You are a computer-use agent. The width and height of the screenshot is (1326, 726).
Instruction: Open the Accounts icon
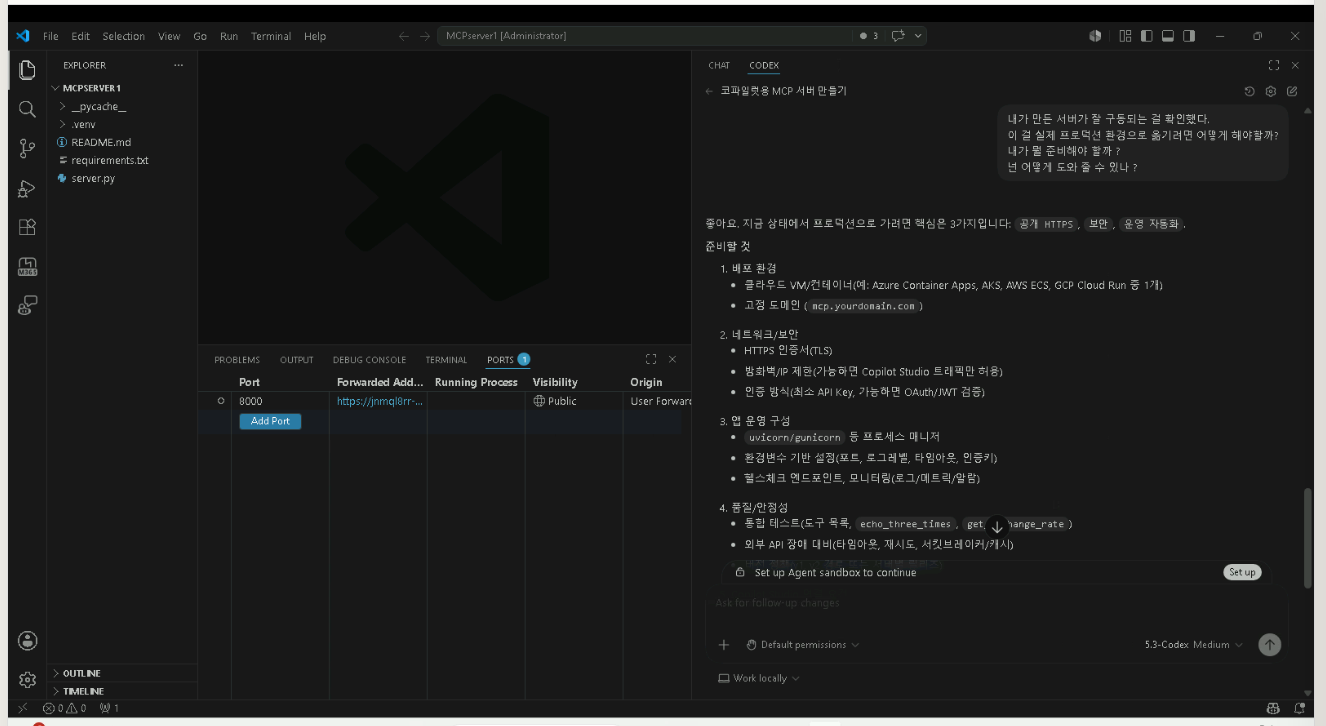(27, 640)
